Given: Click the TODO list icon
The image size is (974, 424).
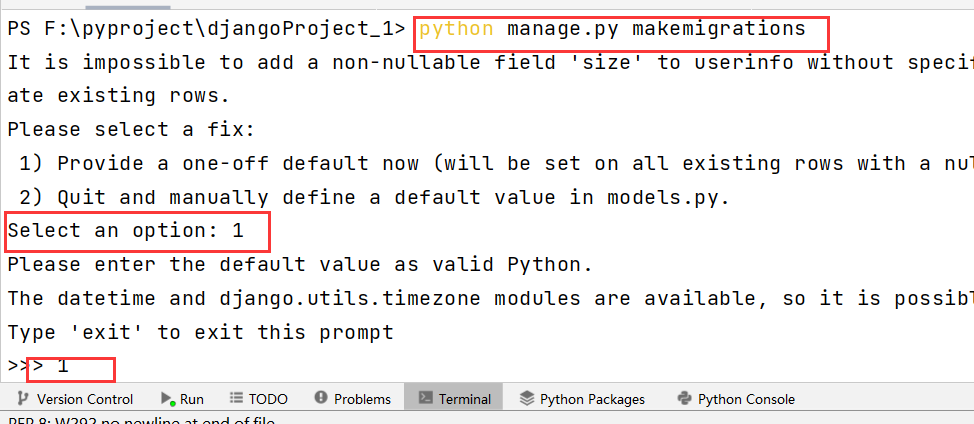Looking at the screenshot, I should point(236,399).
